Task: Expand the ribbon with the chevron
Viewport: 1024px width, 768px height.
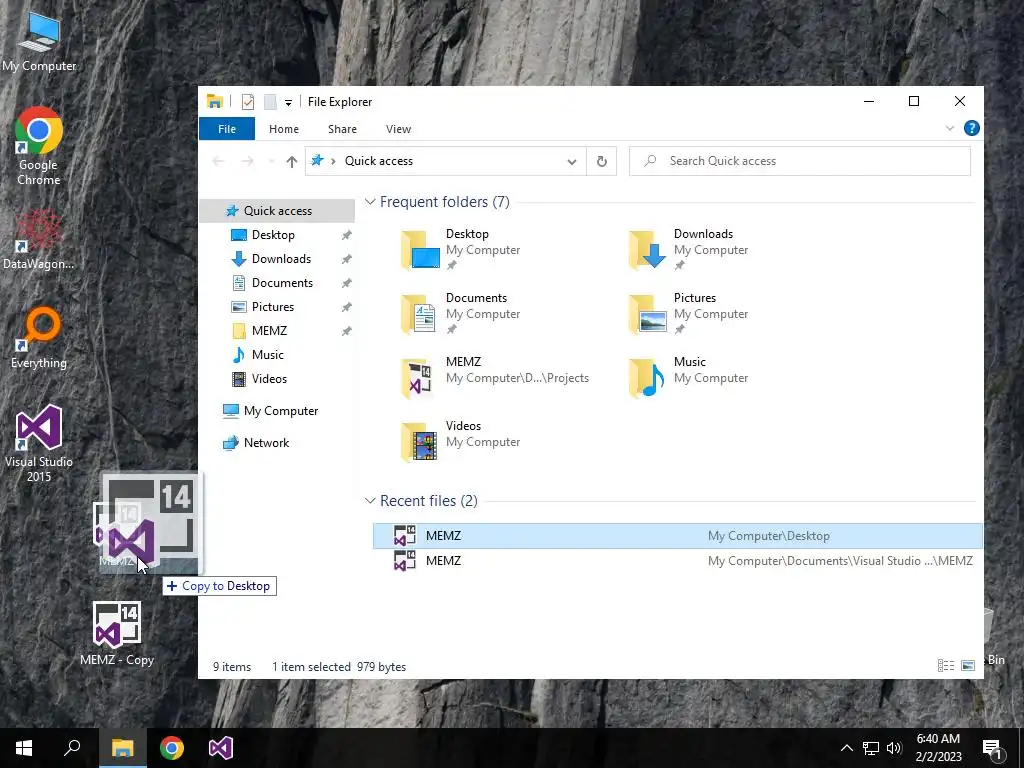Action: click(950, 129)
